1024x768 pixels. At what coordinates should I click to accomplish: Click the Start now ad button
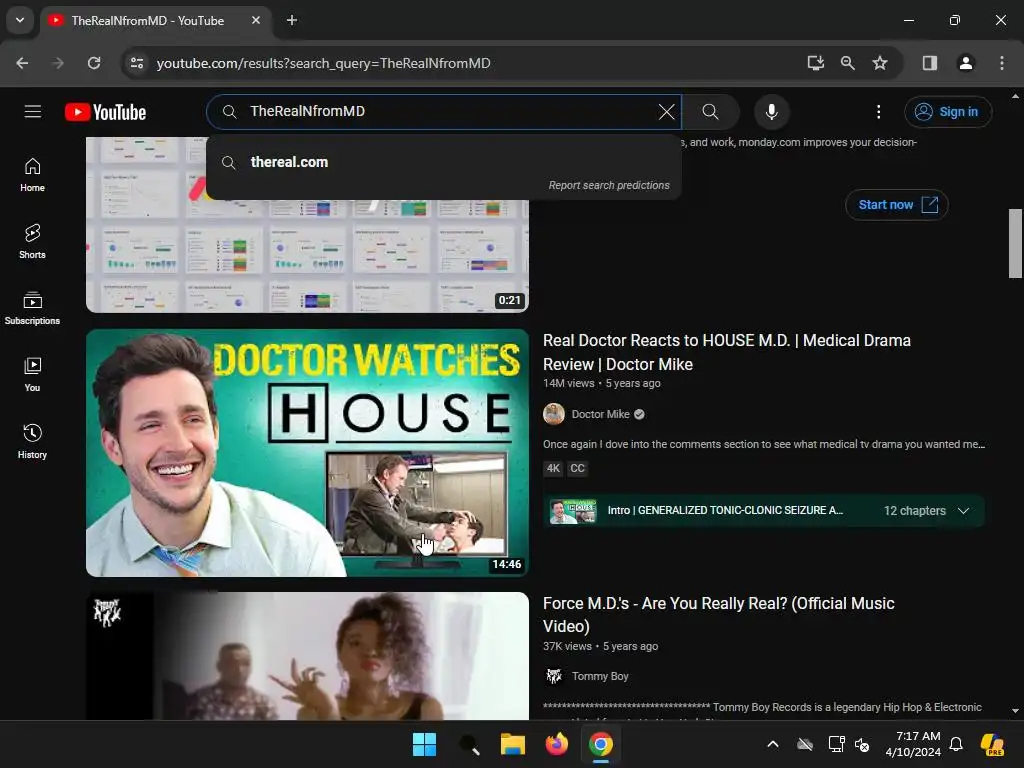(897, 204)
